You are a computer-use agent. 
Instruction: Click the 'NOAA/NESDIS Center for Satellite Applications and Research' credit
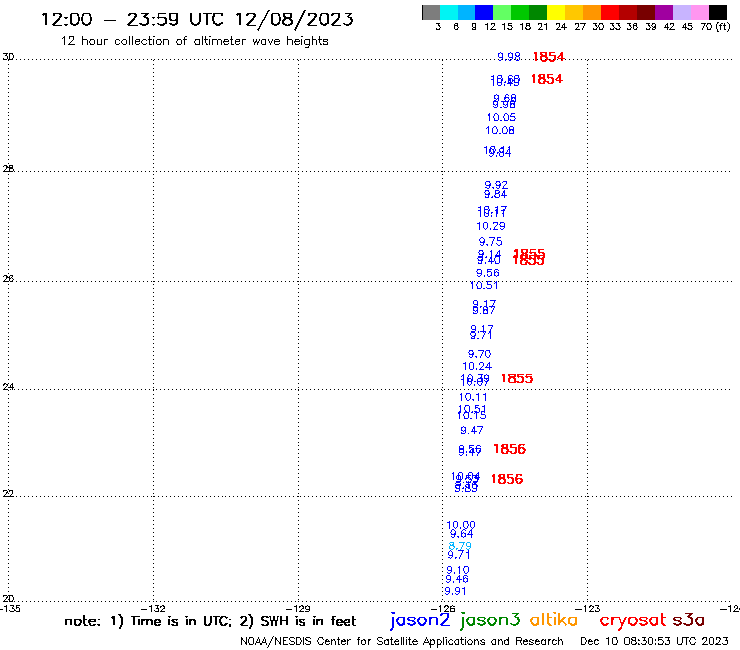click(x=402, y=642)
